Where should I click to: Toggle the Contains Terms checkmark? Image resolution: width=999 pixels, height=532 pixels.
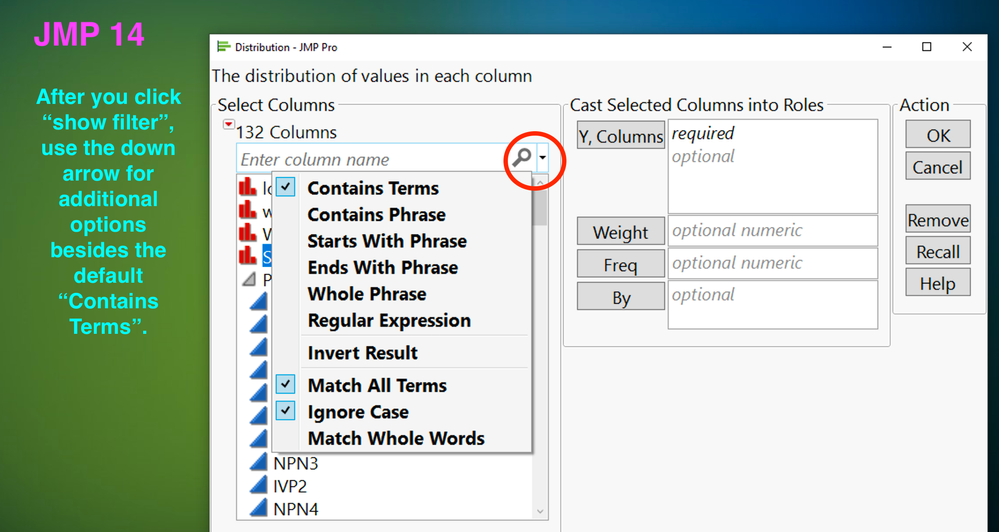point(287,187)
